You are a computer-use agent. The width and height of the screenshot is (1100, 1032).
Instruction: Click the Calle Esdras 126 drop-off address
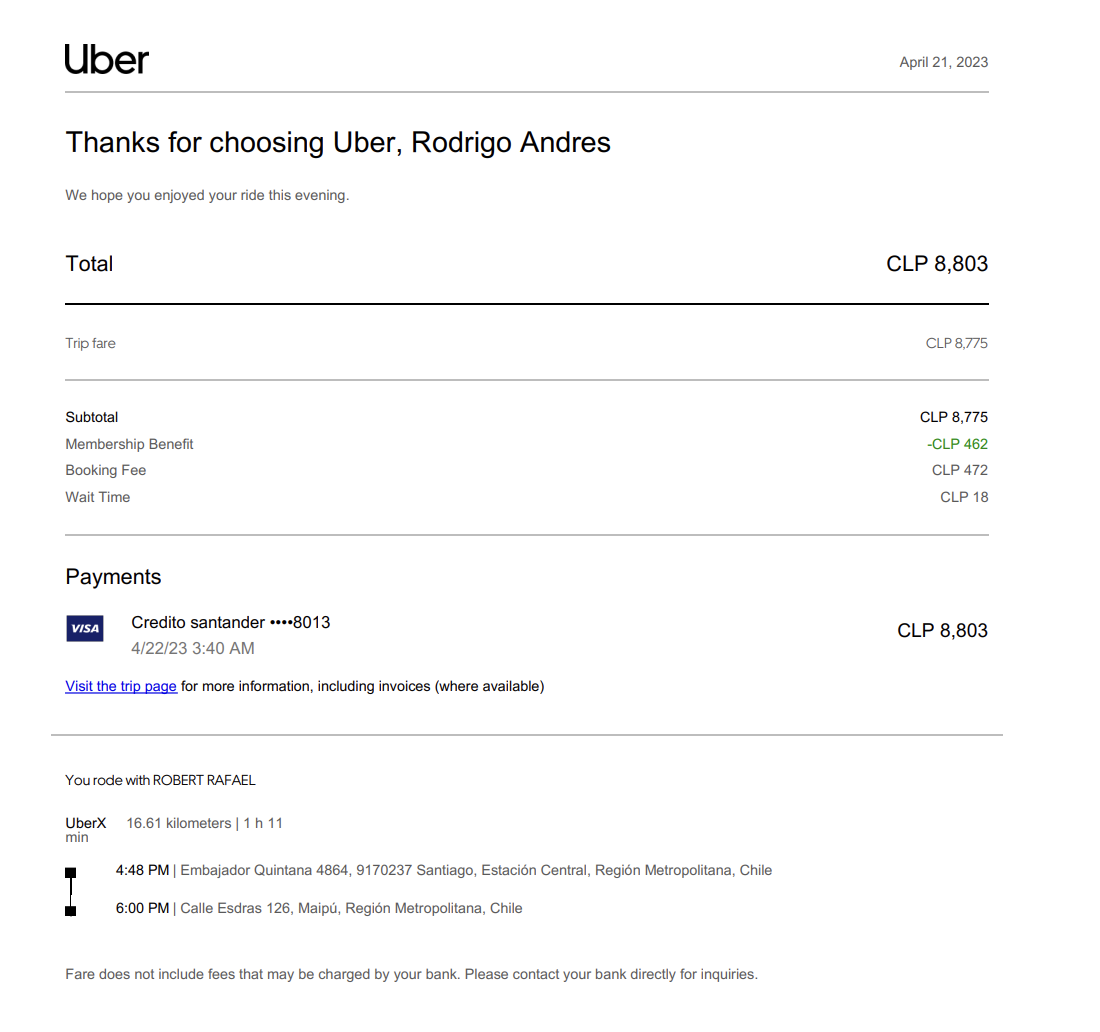click(351, 908)
